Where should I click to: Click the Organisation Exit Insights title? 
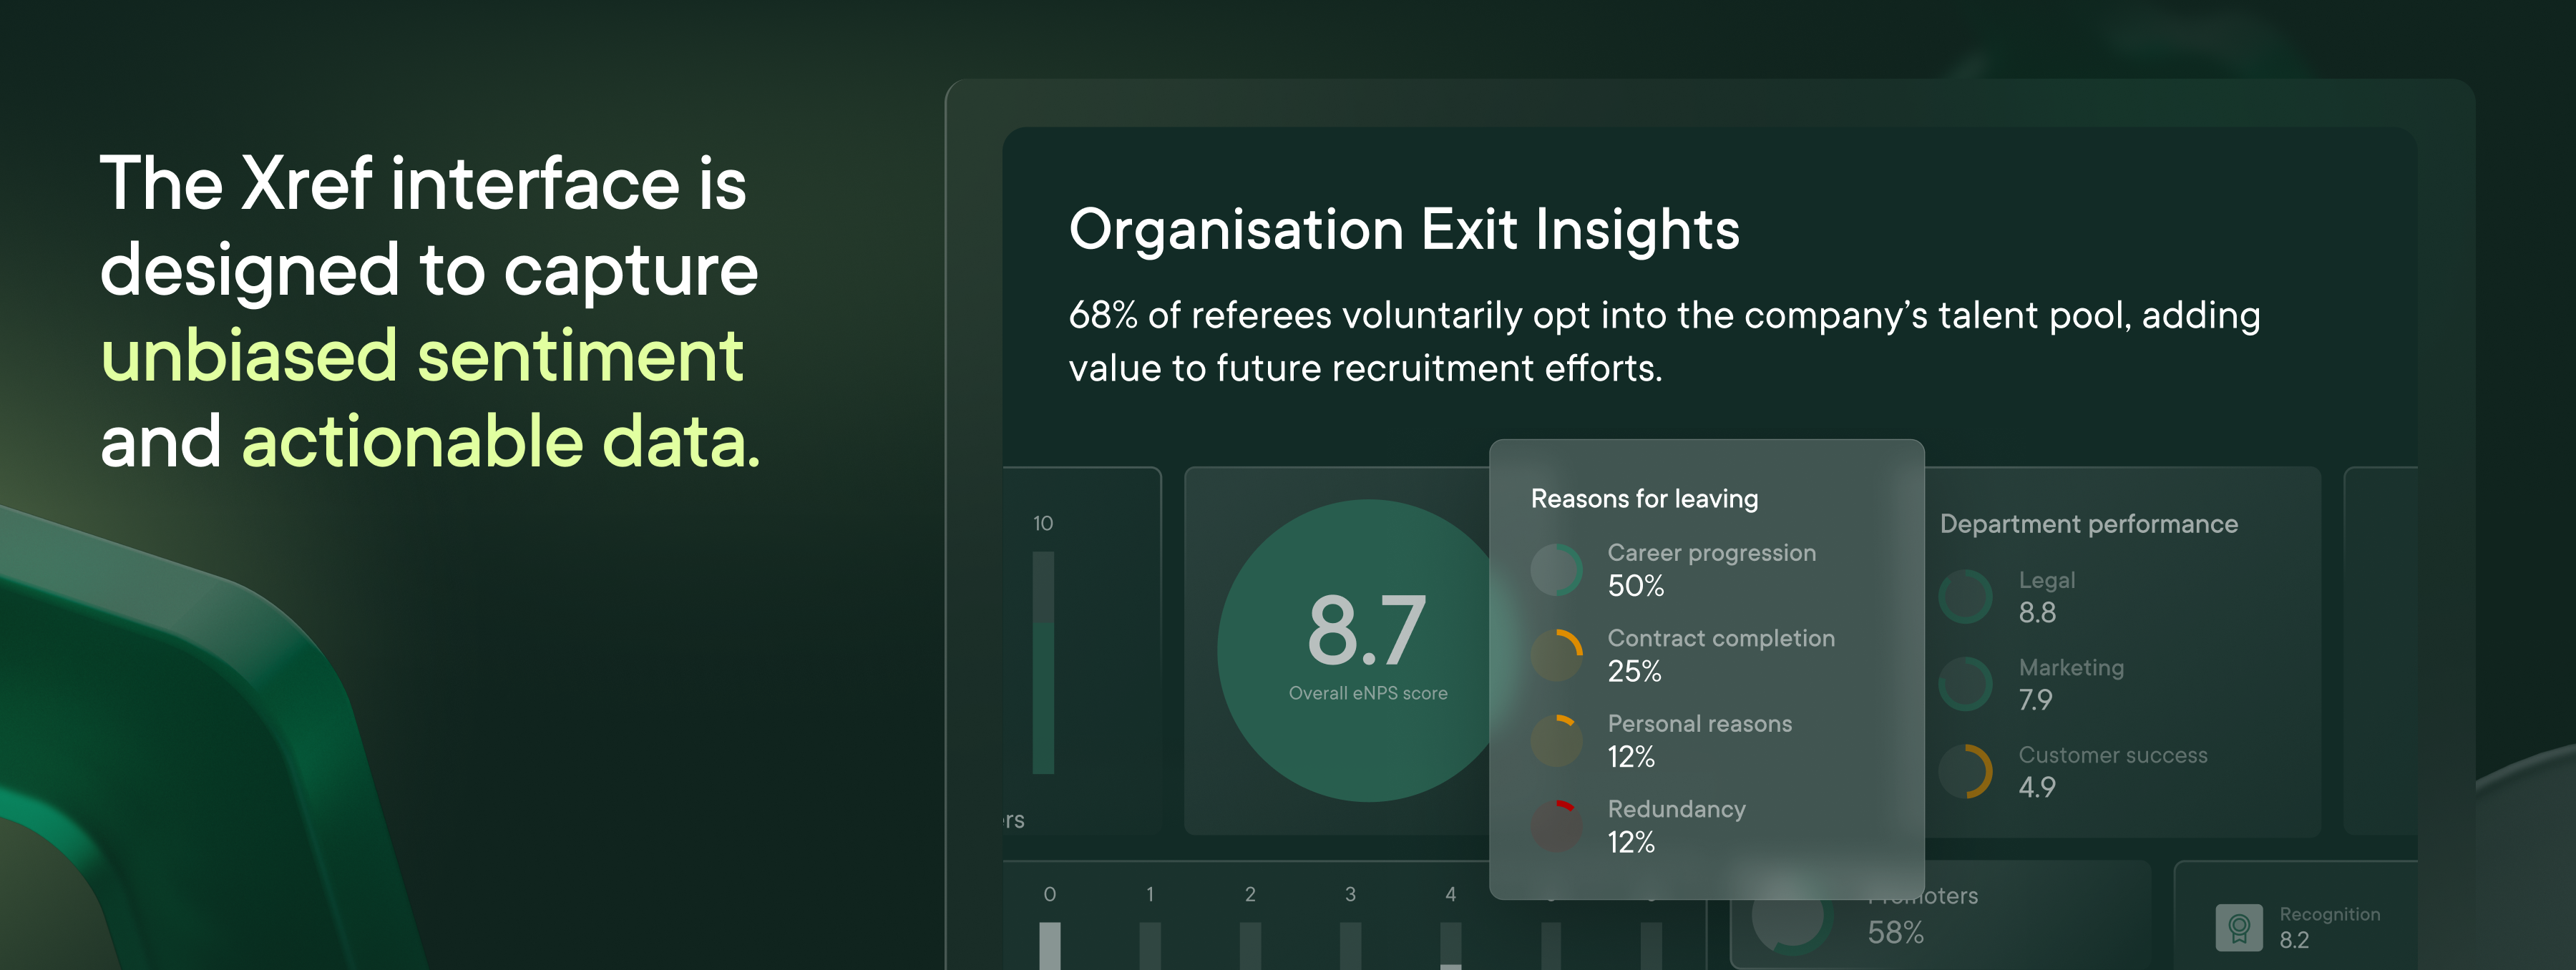[x=1404, y=229]
